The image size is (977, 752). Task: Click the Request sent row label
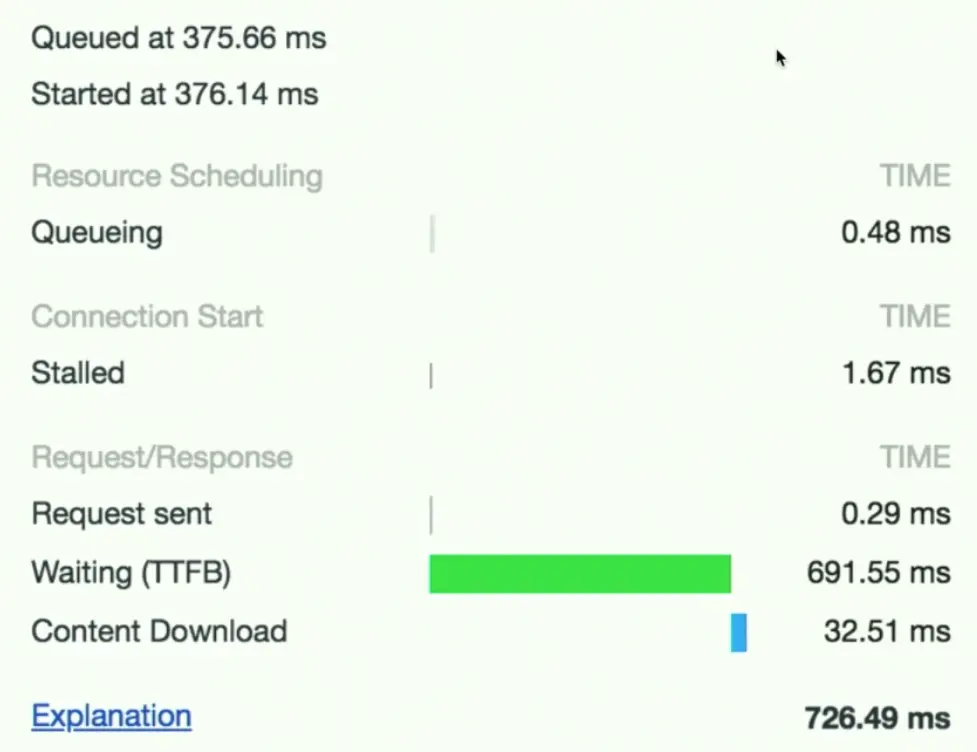click(122, 514)
